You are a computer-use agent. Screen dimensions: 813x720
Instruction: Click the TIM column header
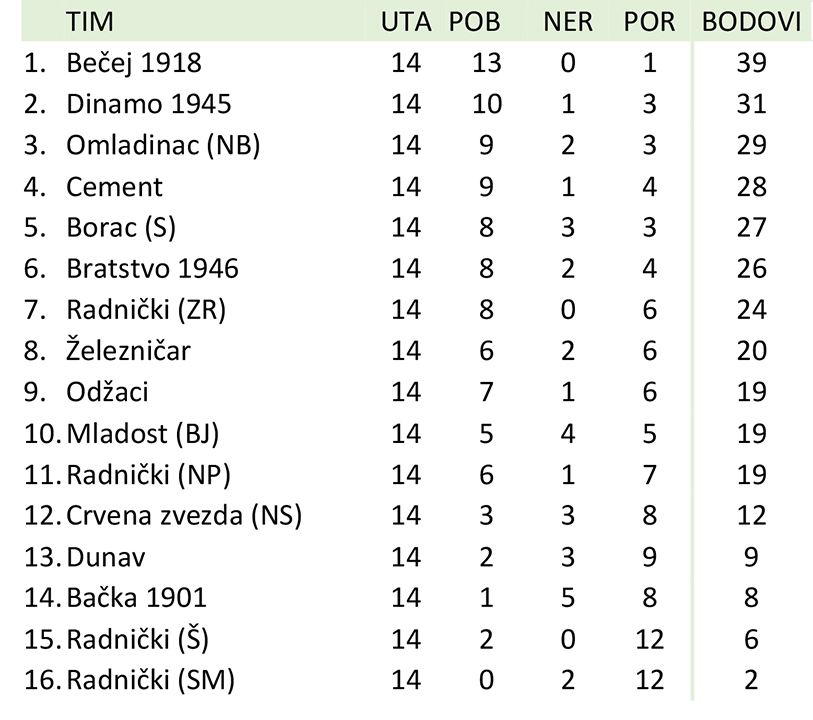(90, 22)
